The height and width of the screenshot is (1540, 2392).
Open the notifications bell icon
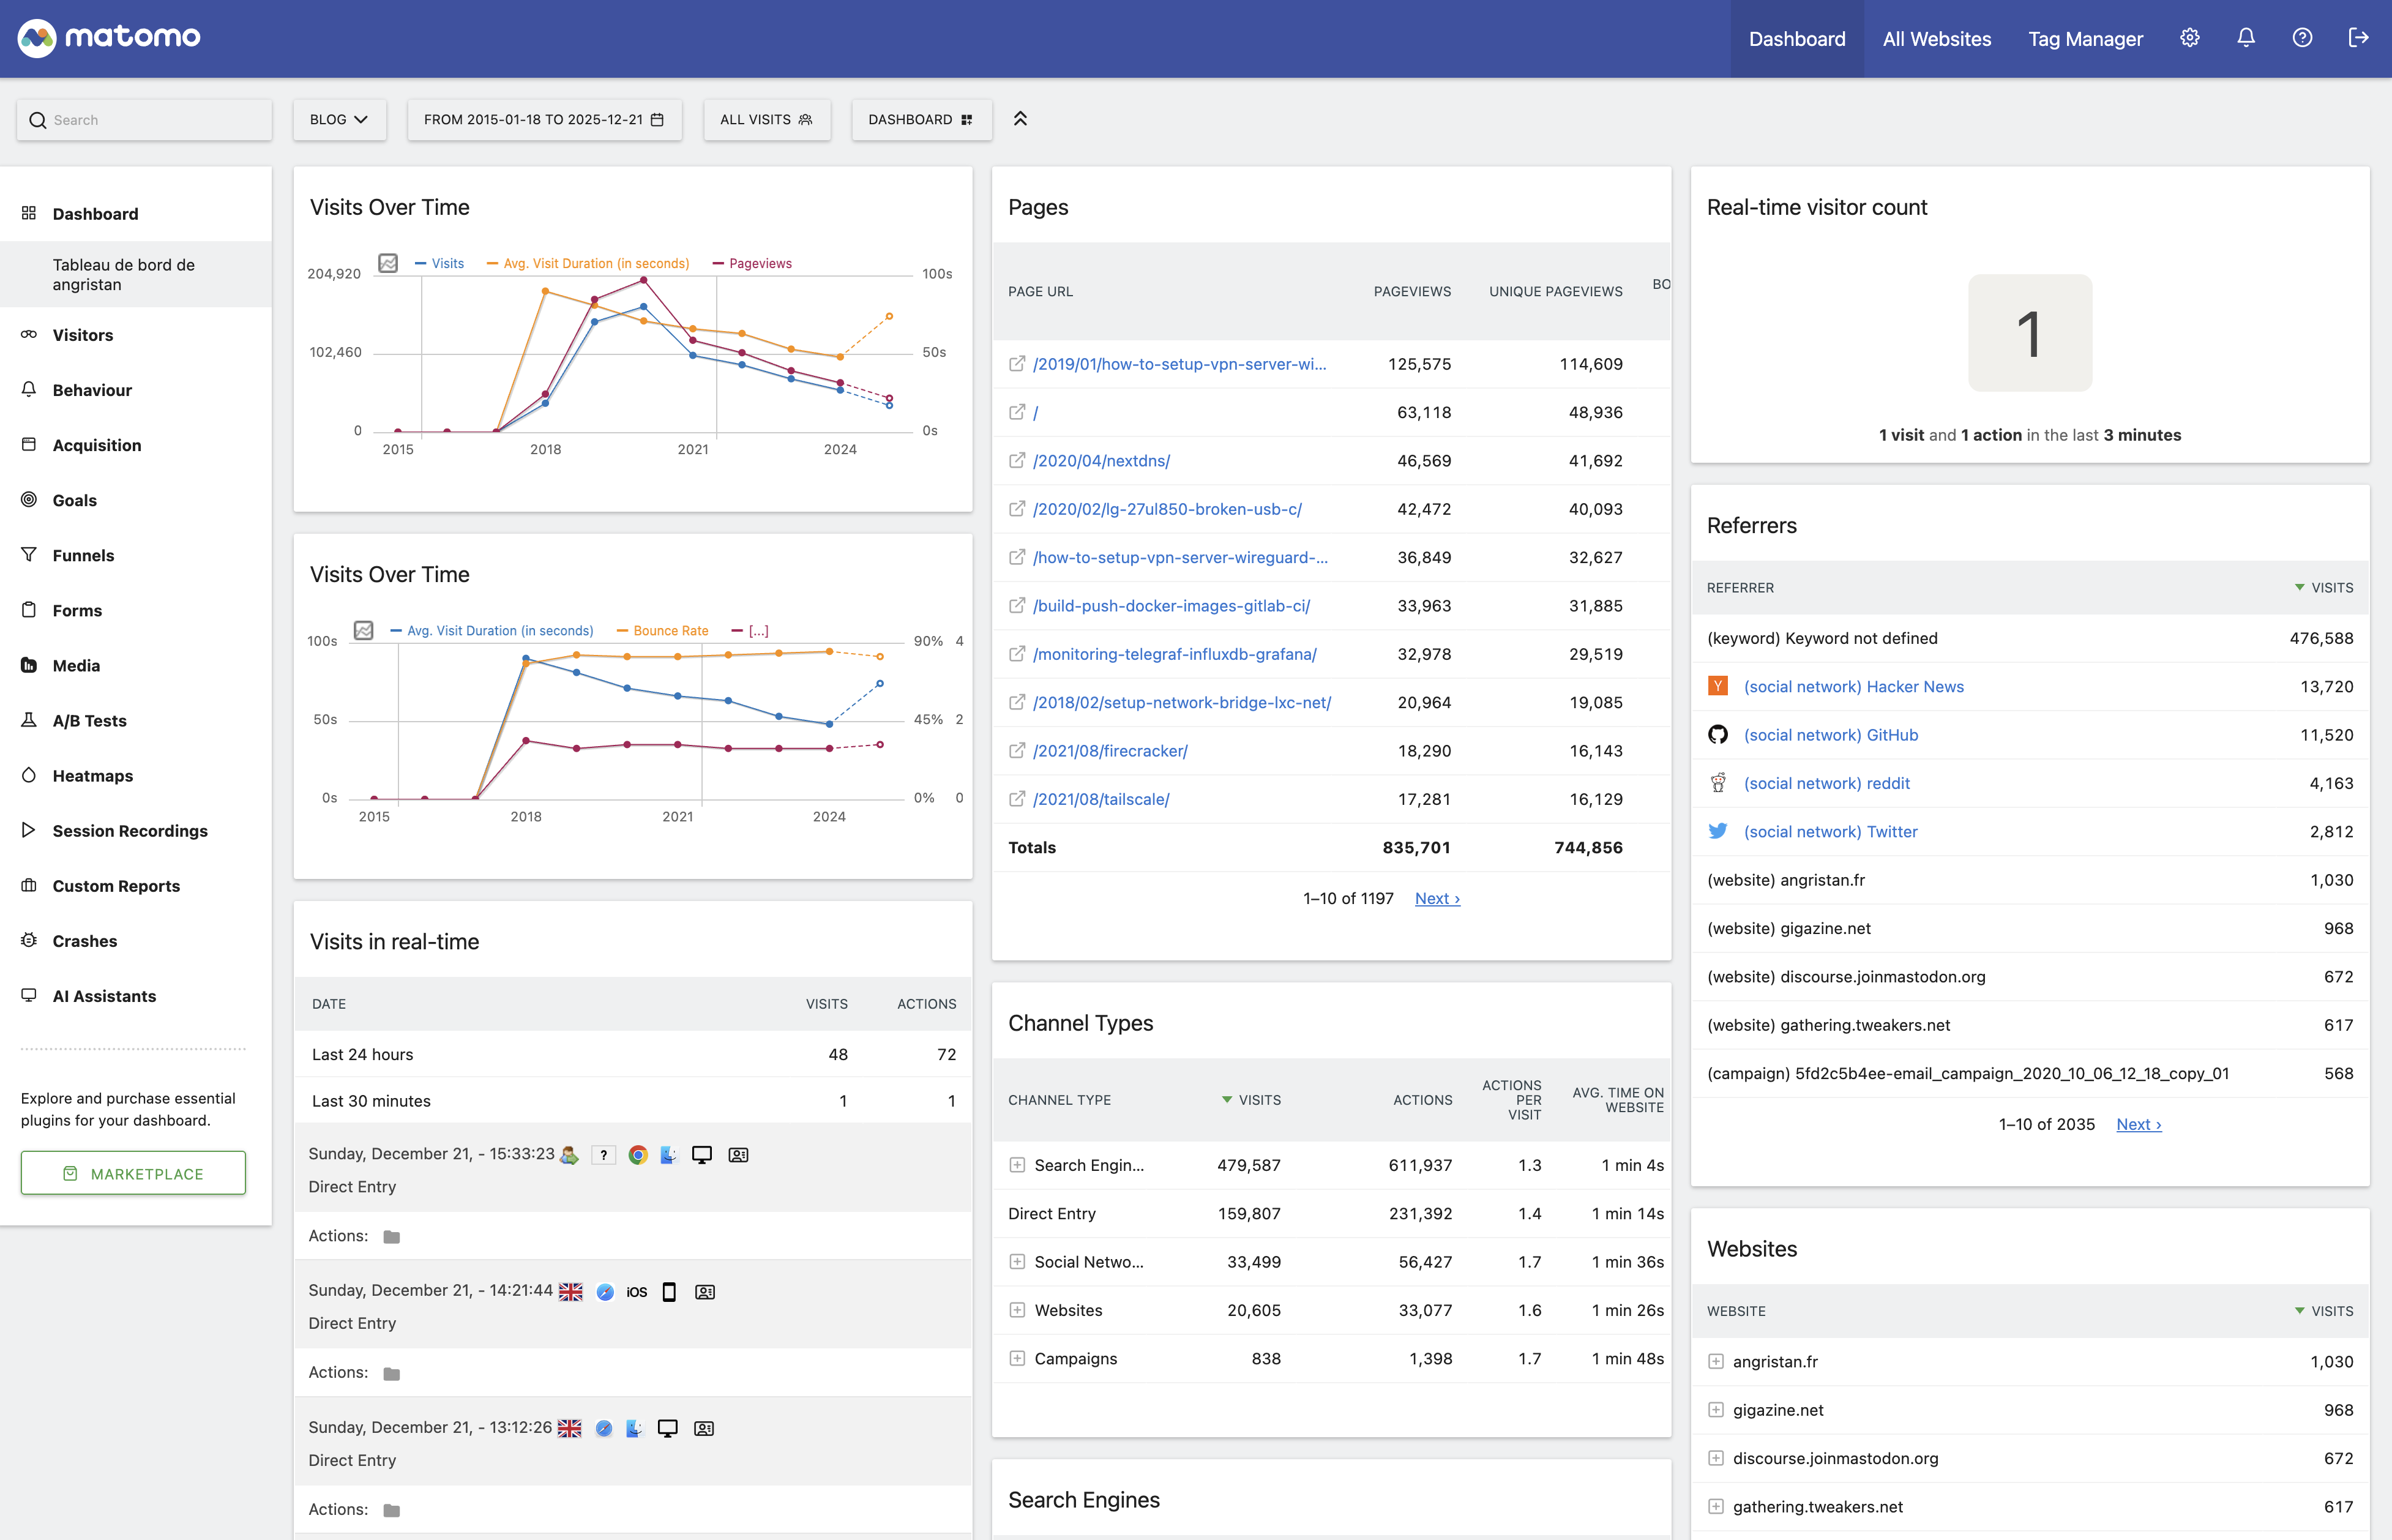[2245, 37]
